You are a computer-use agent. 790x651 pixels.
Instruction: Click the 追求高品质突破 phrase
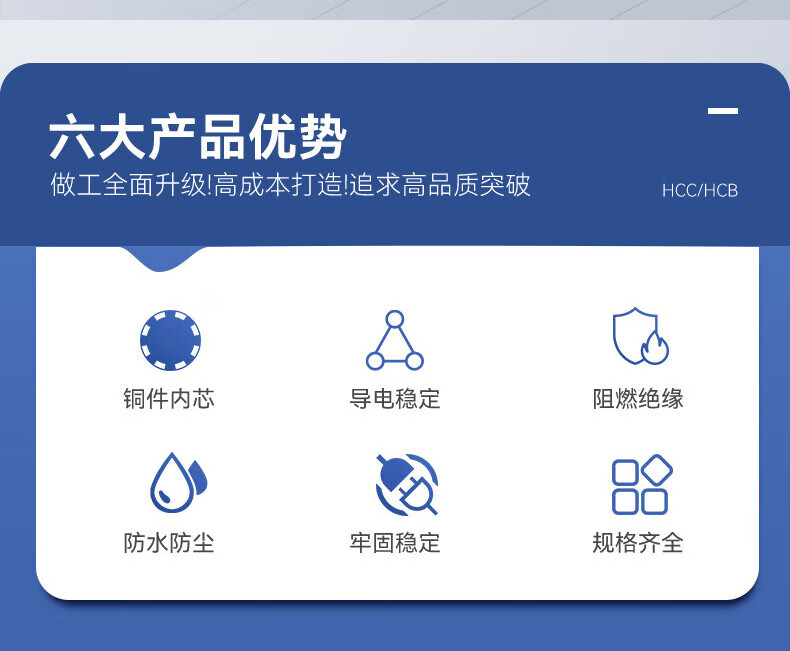(440, 184)
